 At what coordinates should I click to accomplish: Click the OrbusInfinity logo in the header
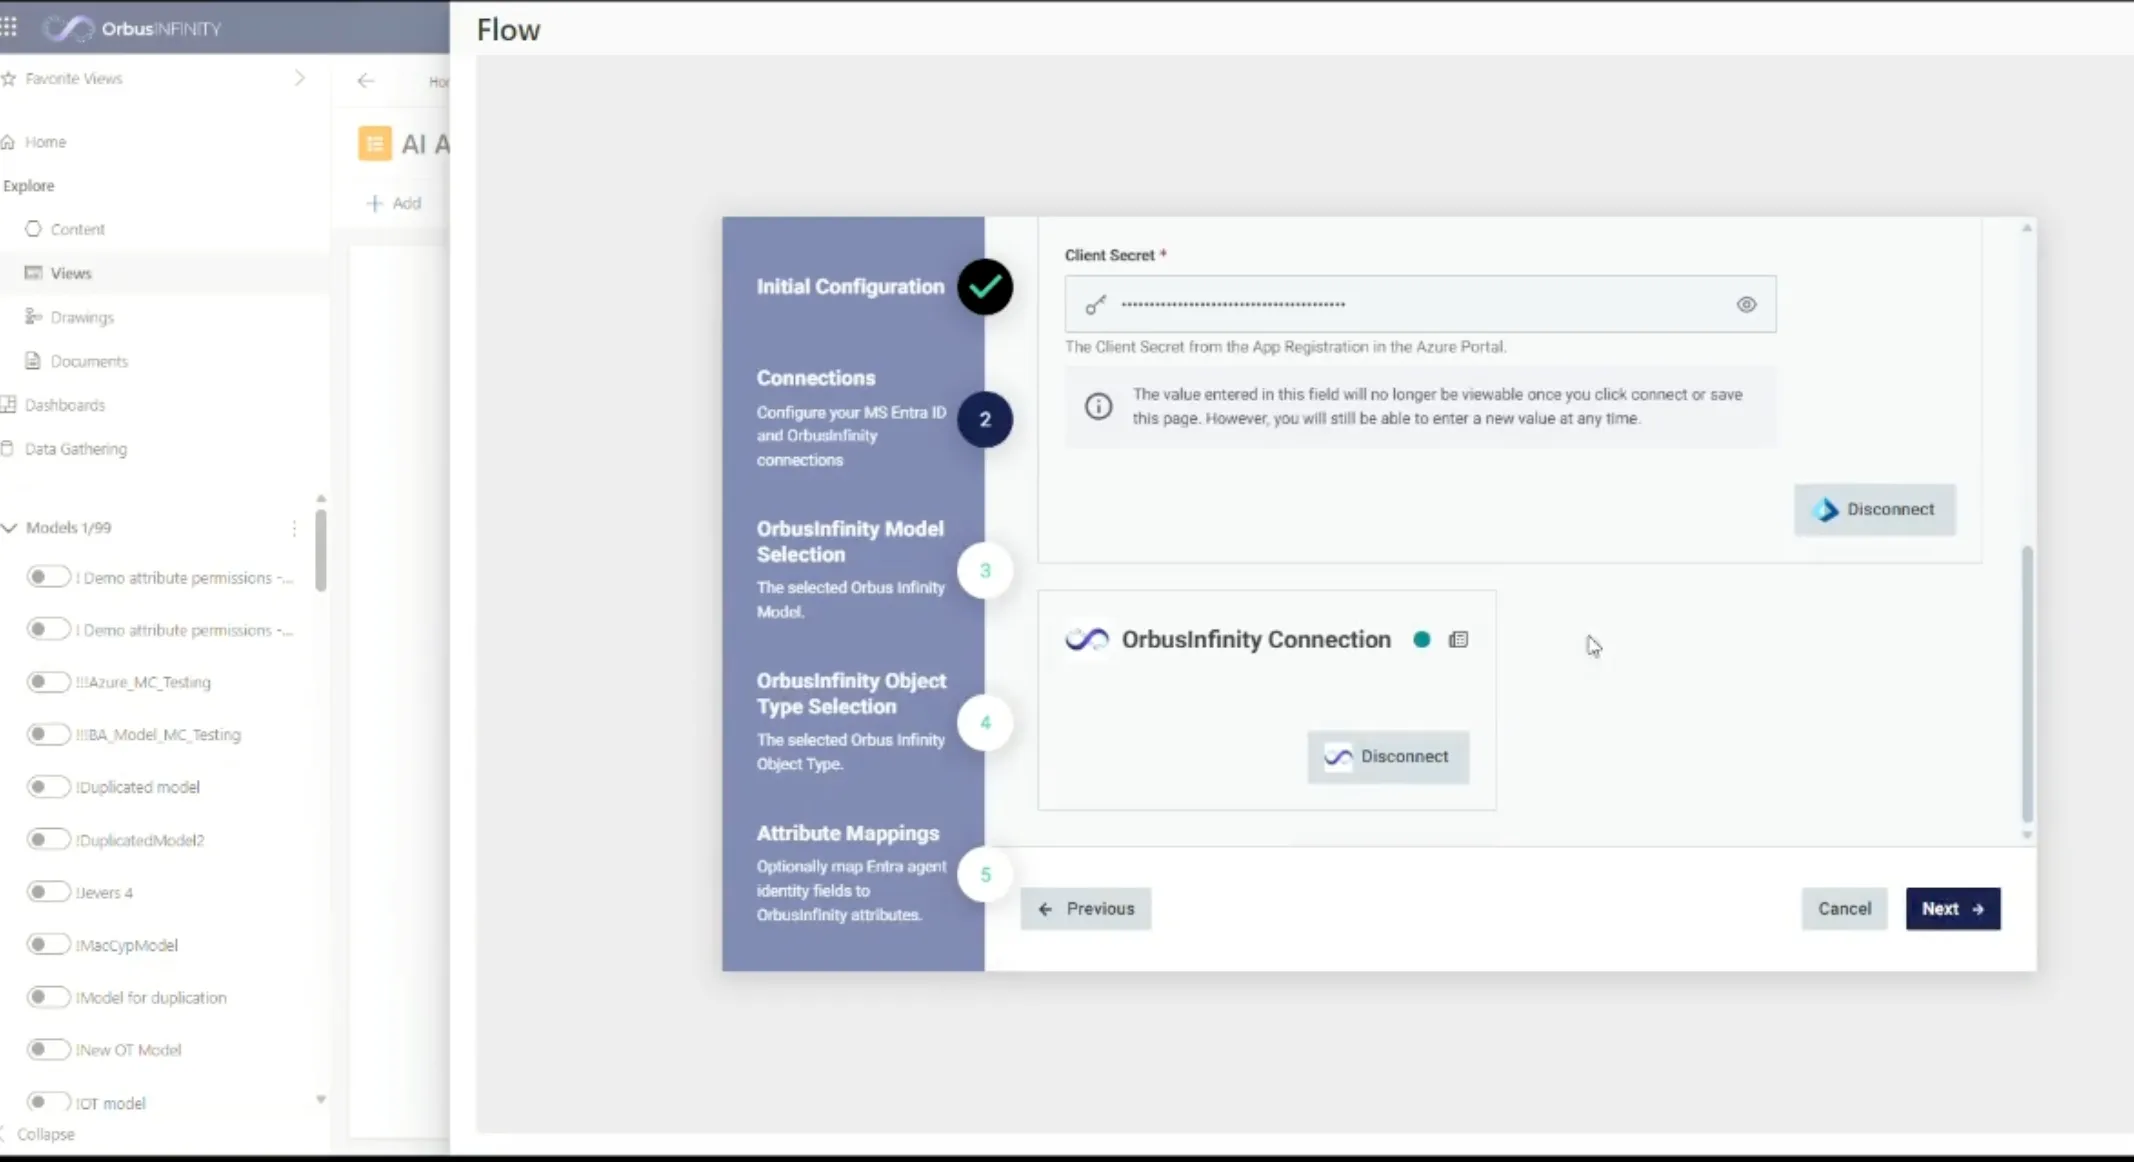[132, 28]
